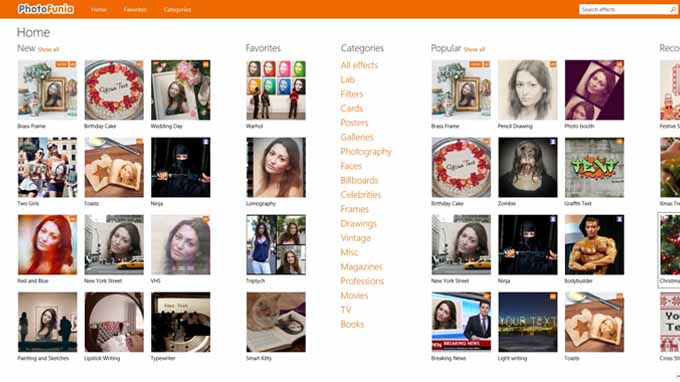Screen dimensions: 680x382
Task: Select the Two Girls effect thumbnail
Action: [x=47, y=167]
